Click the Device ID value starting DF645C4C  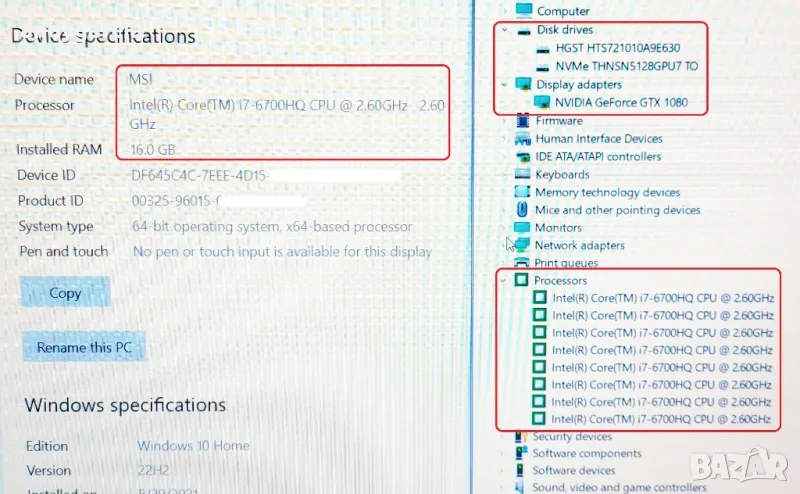(199, 176)
